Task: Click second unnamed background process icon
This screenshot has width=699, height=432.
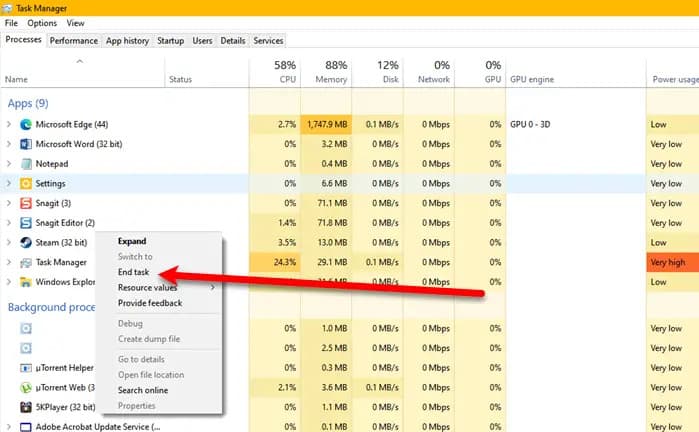Action: coord(26,348)
